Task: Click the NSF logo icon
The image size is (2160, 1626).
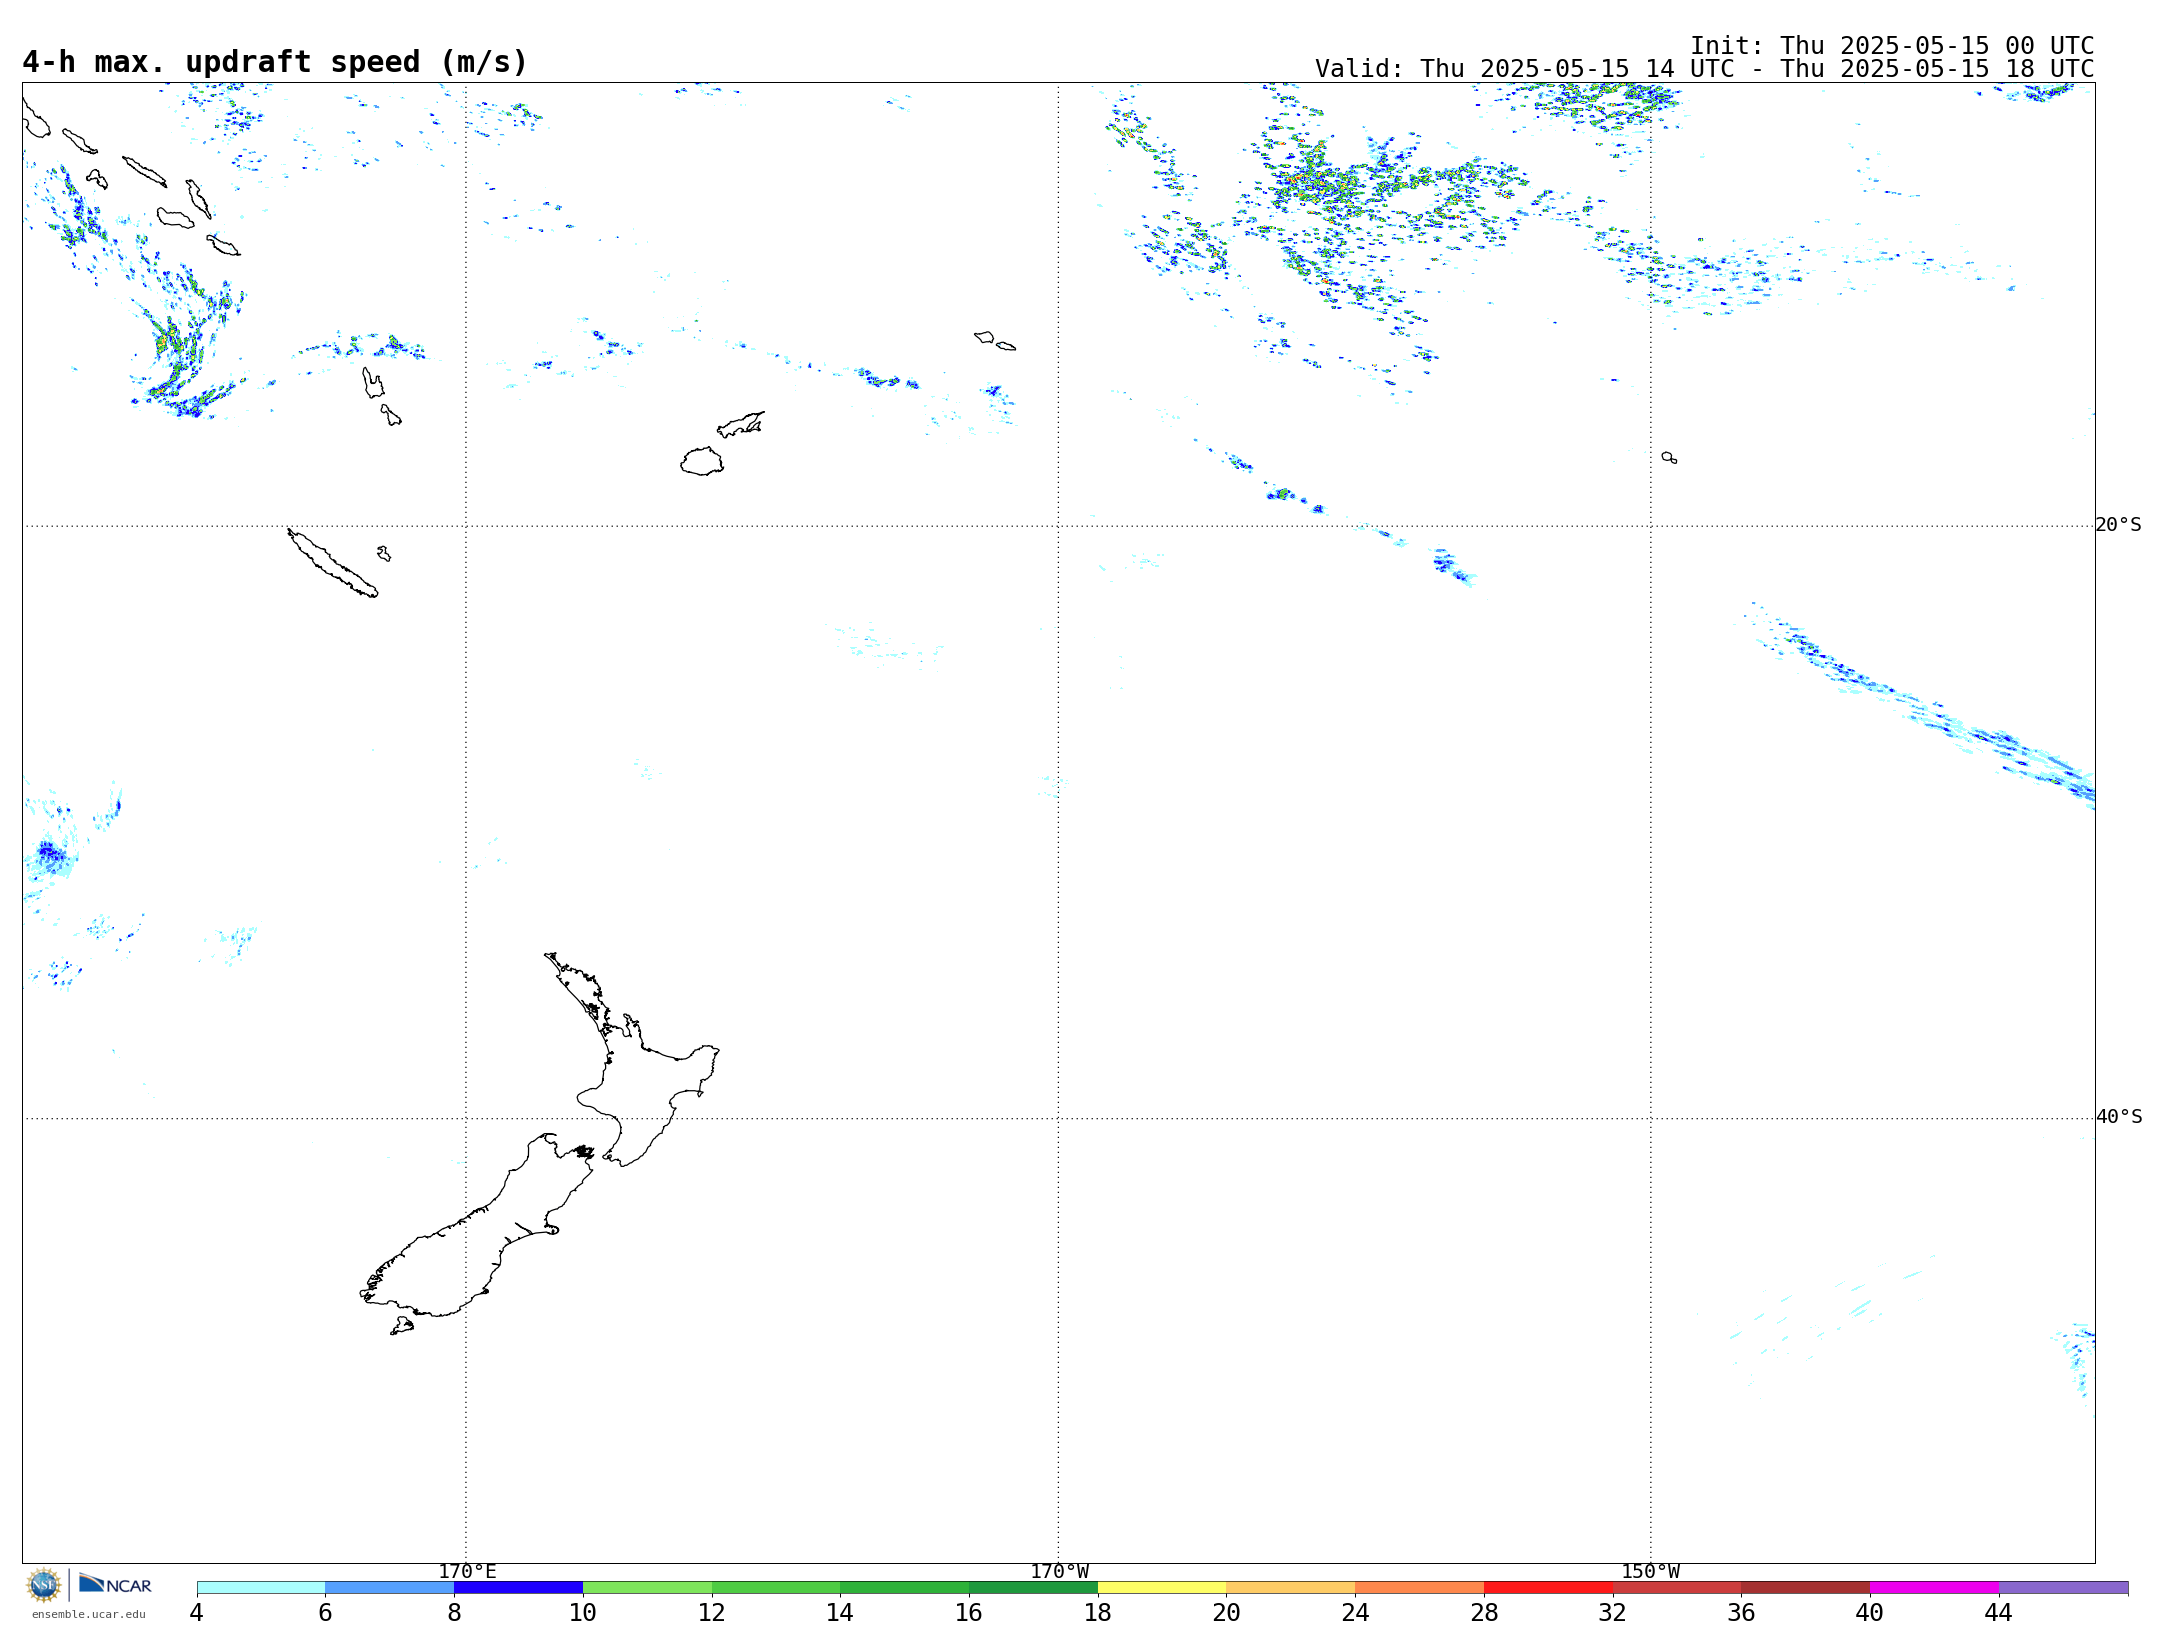Action: 44,1584
